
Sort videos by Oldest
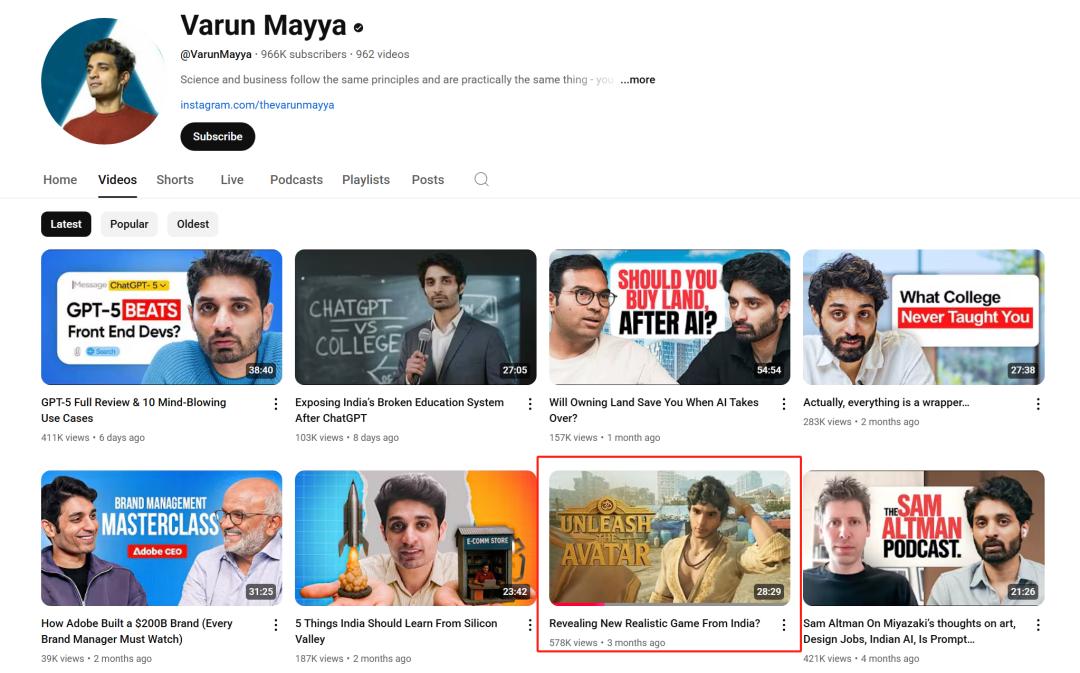(x=193, y=224)
